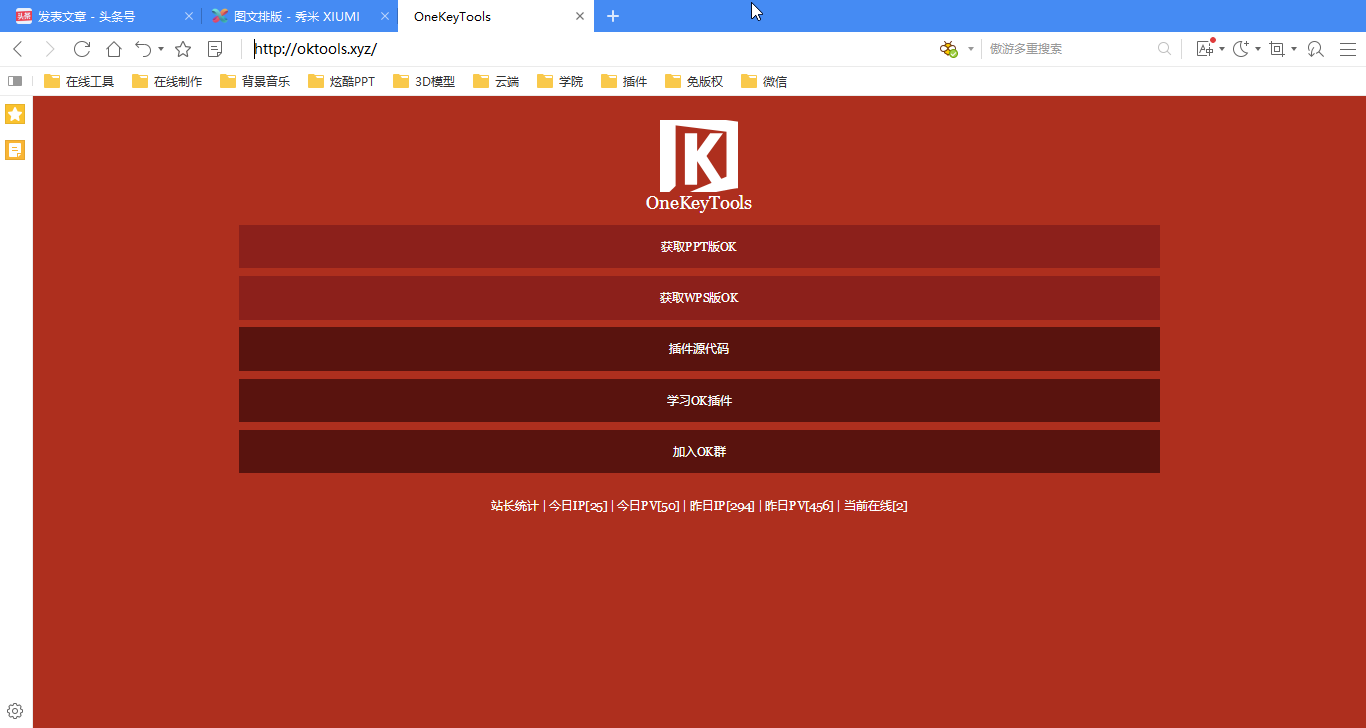Click the OneKeyTools K logo
Screen dimensions: 1366x728
click(699, 156)
